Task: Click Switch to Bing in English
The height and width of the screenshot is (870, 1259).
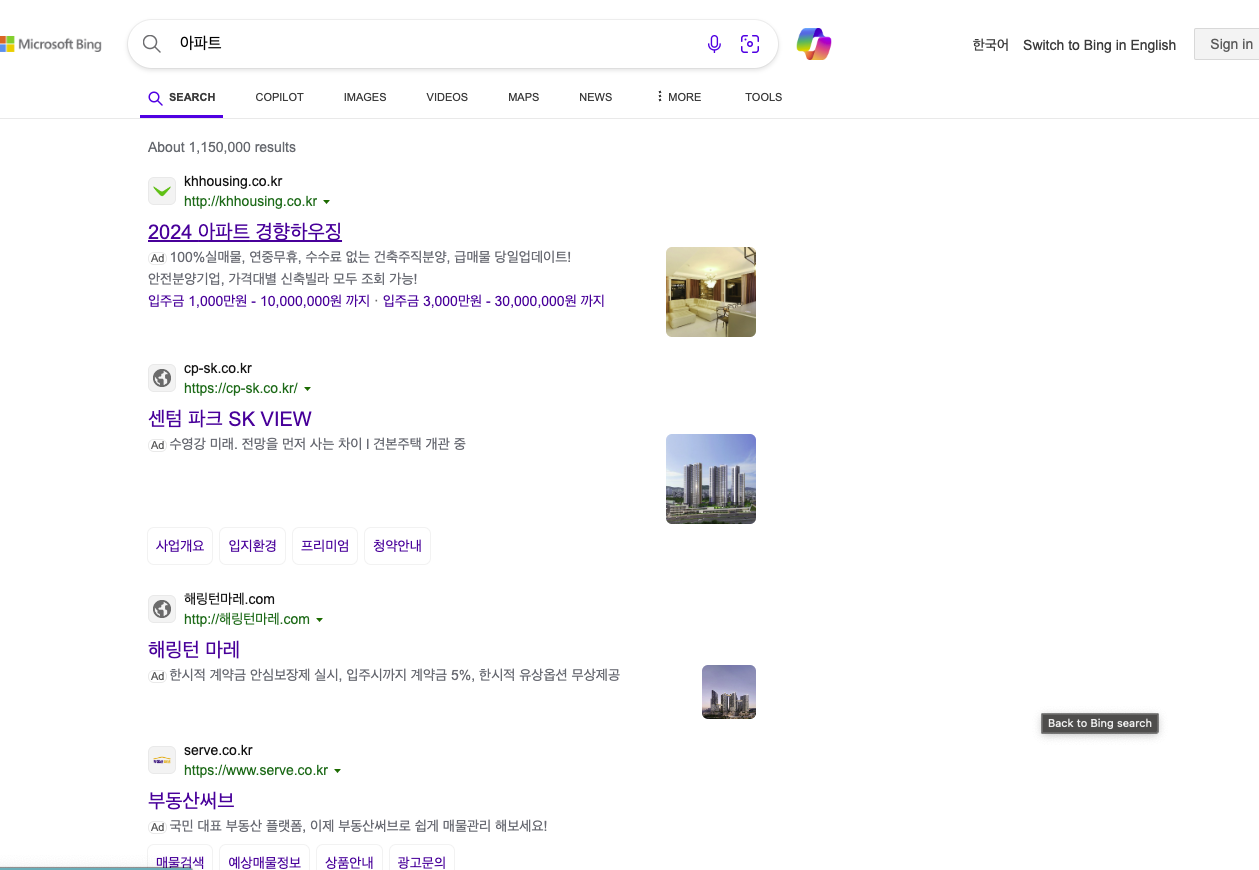Action: tap(1099, 45)
